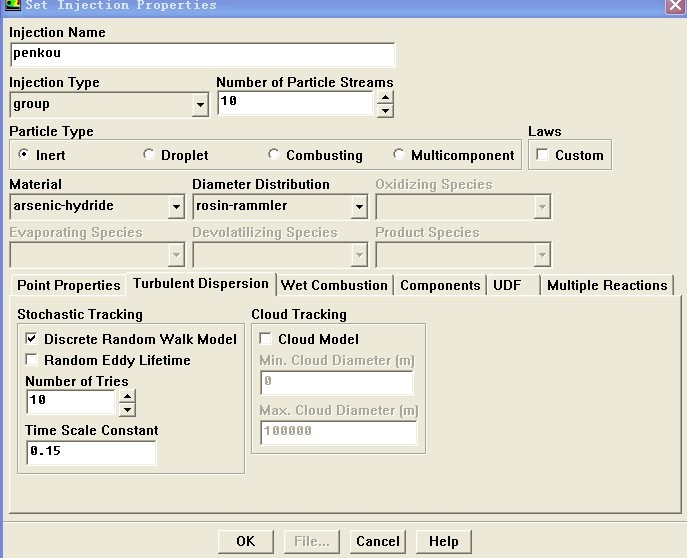Open the Injection Type dropdown
This screenshot has height=558, width=687.
pyautogui.click(x=200, y=104)
